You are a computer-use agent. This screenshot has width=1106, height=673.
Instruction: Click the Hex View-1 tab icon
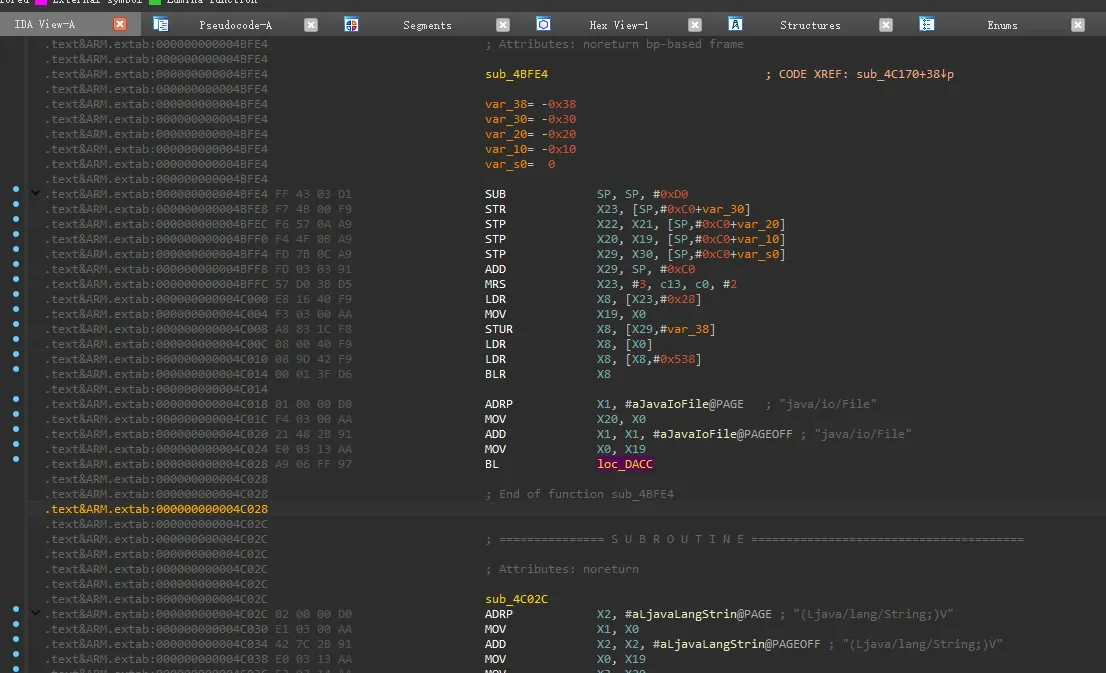pos(543,25)
